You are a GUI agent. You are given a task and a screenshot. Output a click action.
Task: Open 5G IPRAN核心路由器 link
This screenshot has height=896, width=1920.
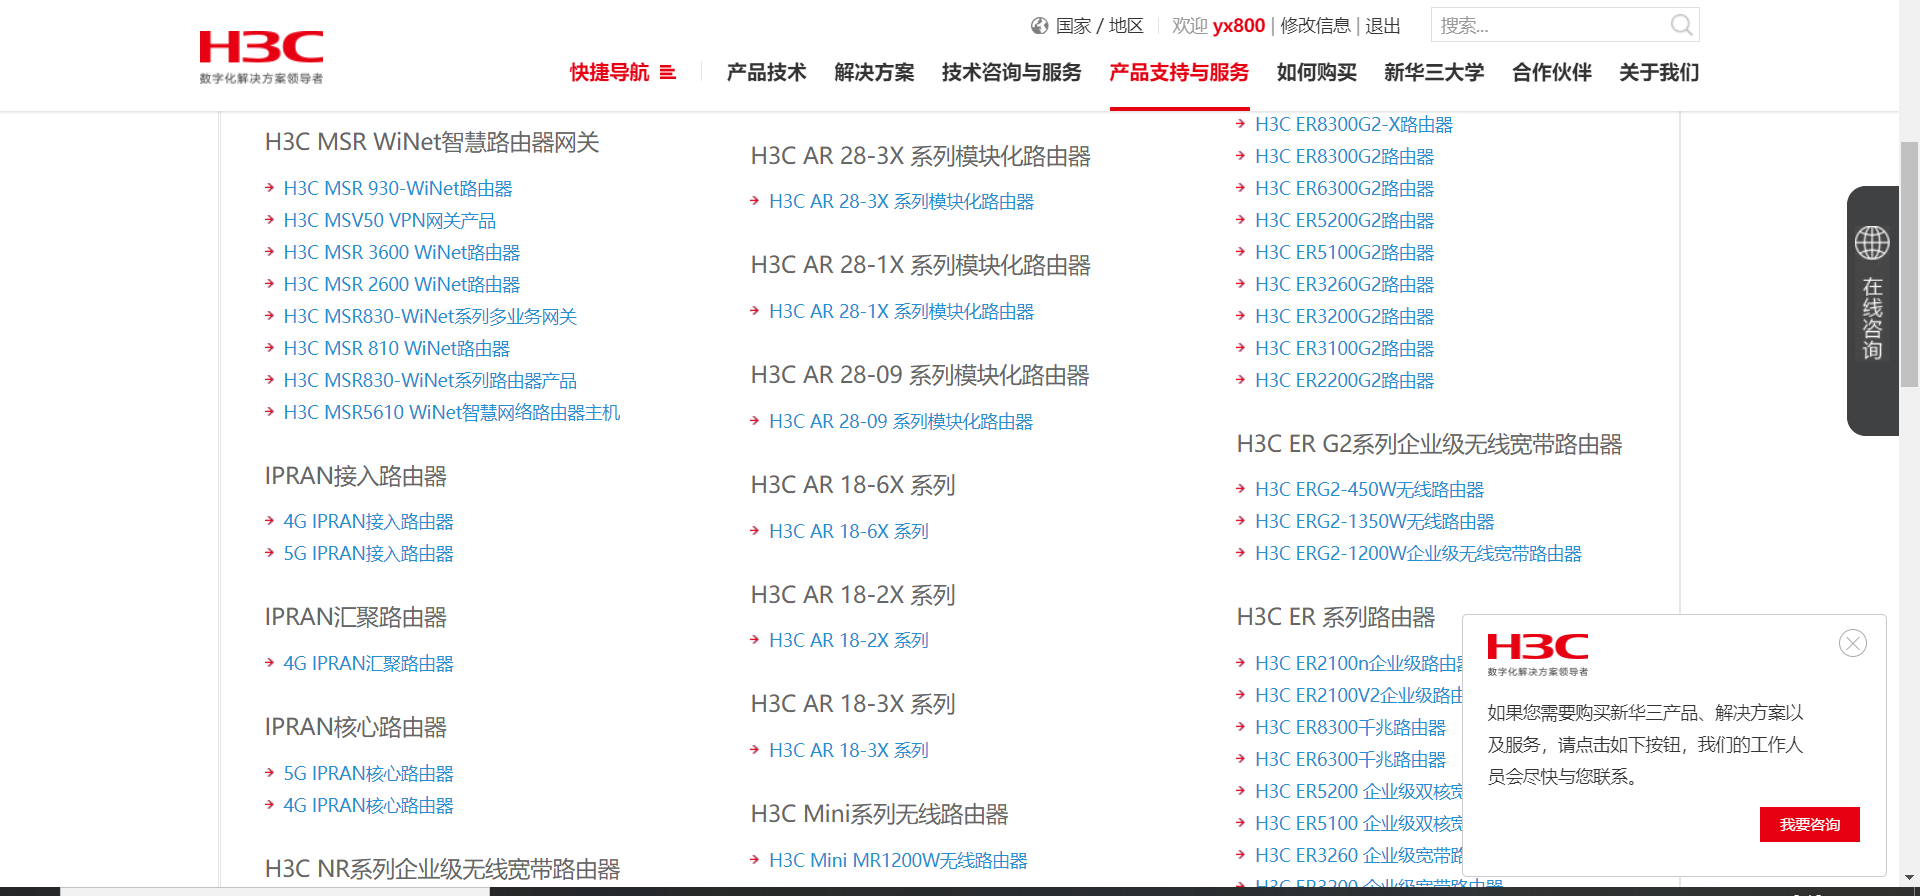(x=369, y=773)
